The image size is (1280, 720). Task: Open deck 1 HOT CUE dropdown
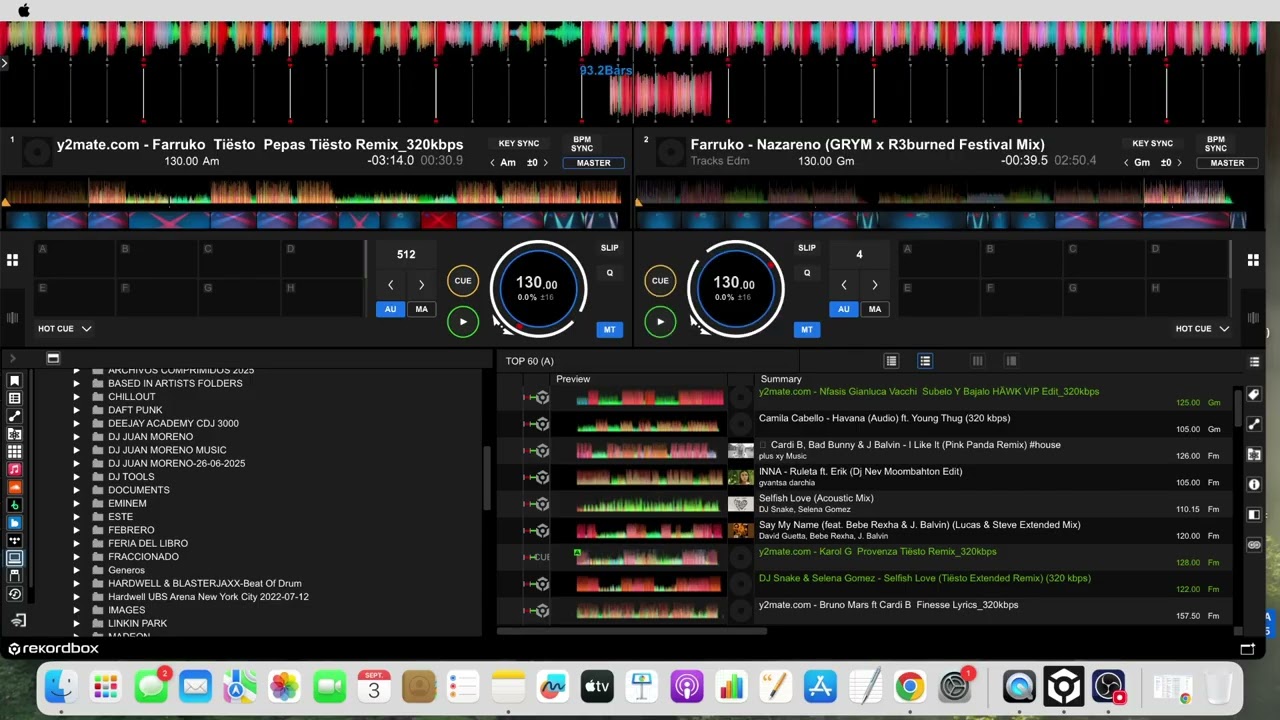click(x=65, y=328)
